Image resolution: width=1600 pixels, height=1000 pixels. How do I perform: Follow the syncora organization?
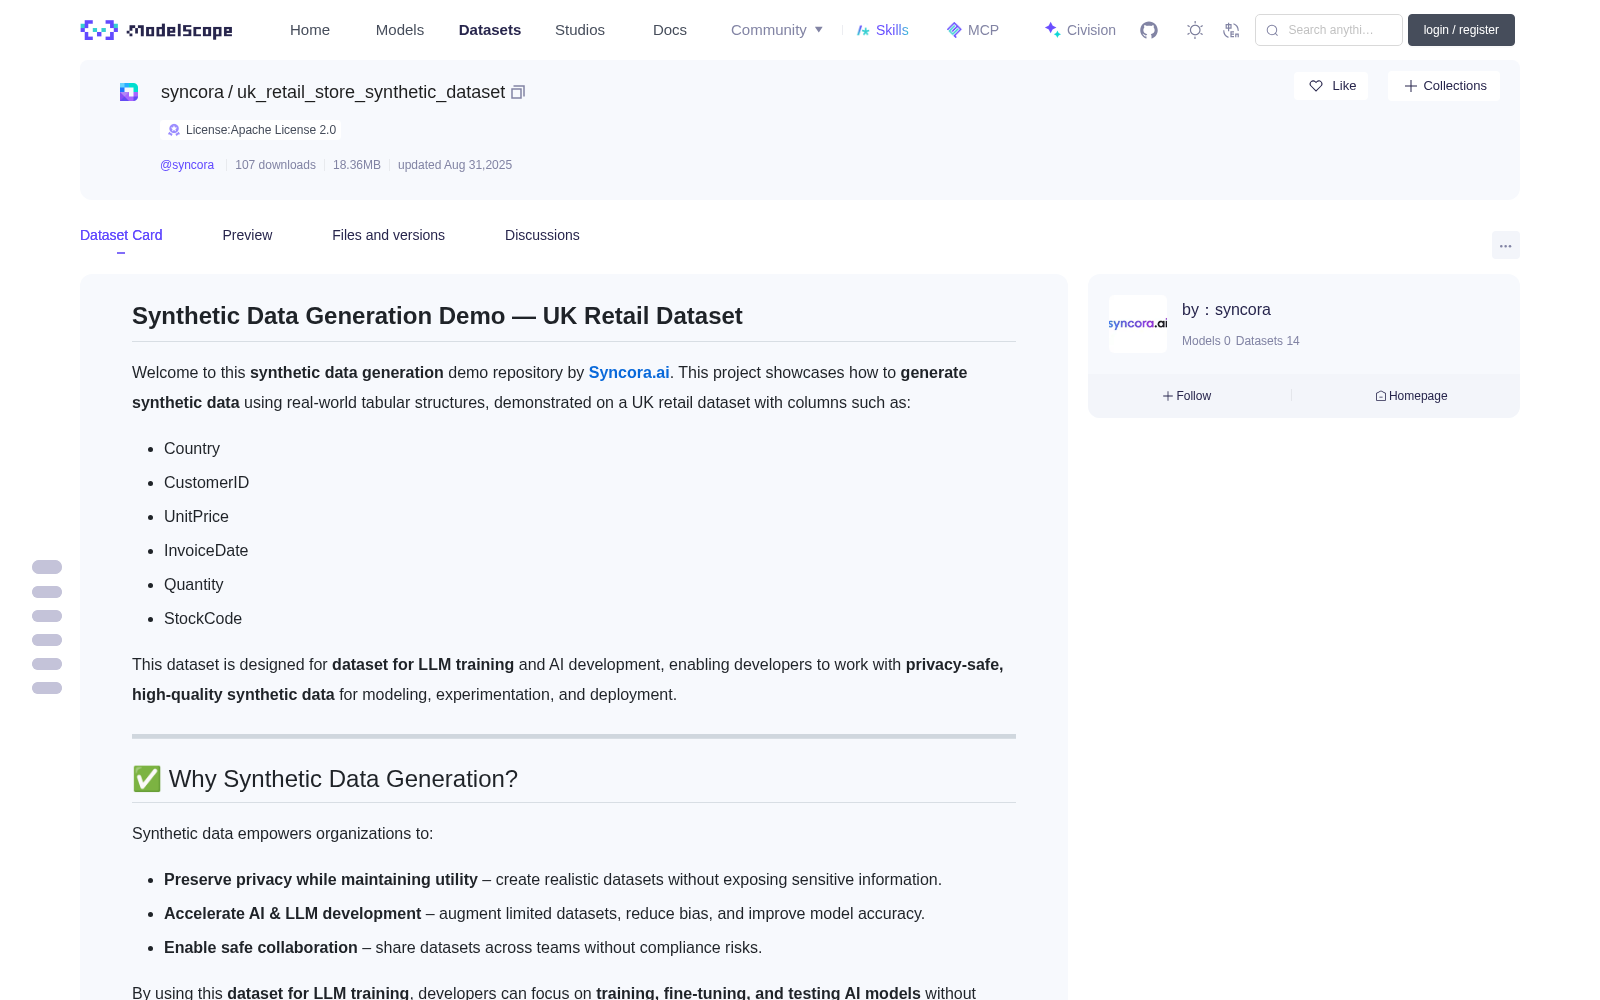[x=1187, y=396]
